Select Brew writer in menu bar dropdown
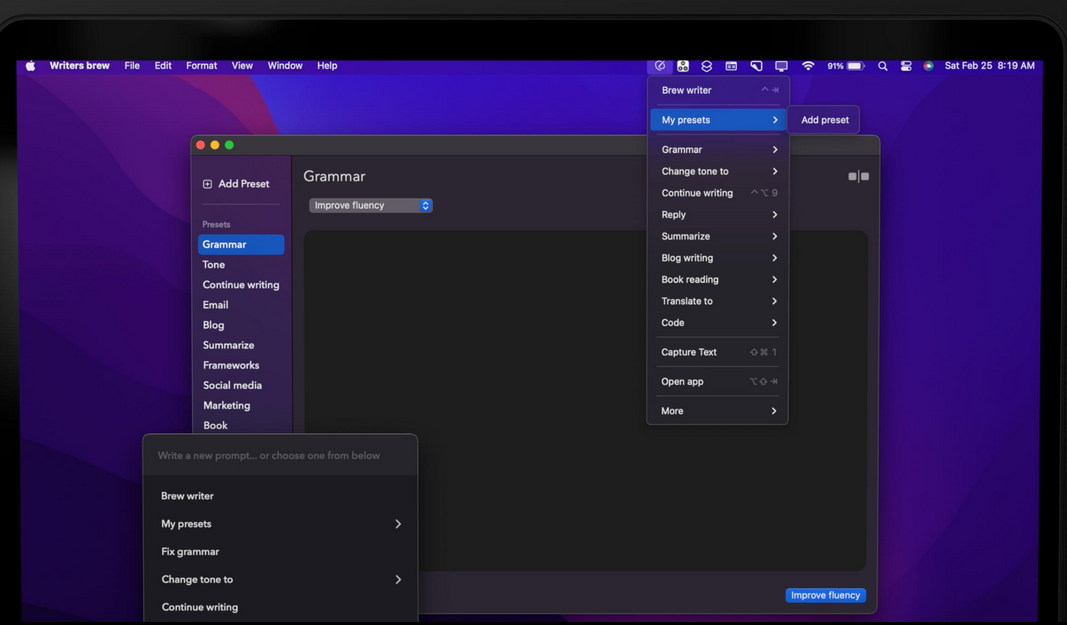The width and height of the screenshot is (1067, 625). (x=718, y=90)
